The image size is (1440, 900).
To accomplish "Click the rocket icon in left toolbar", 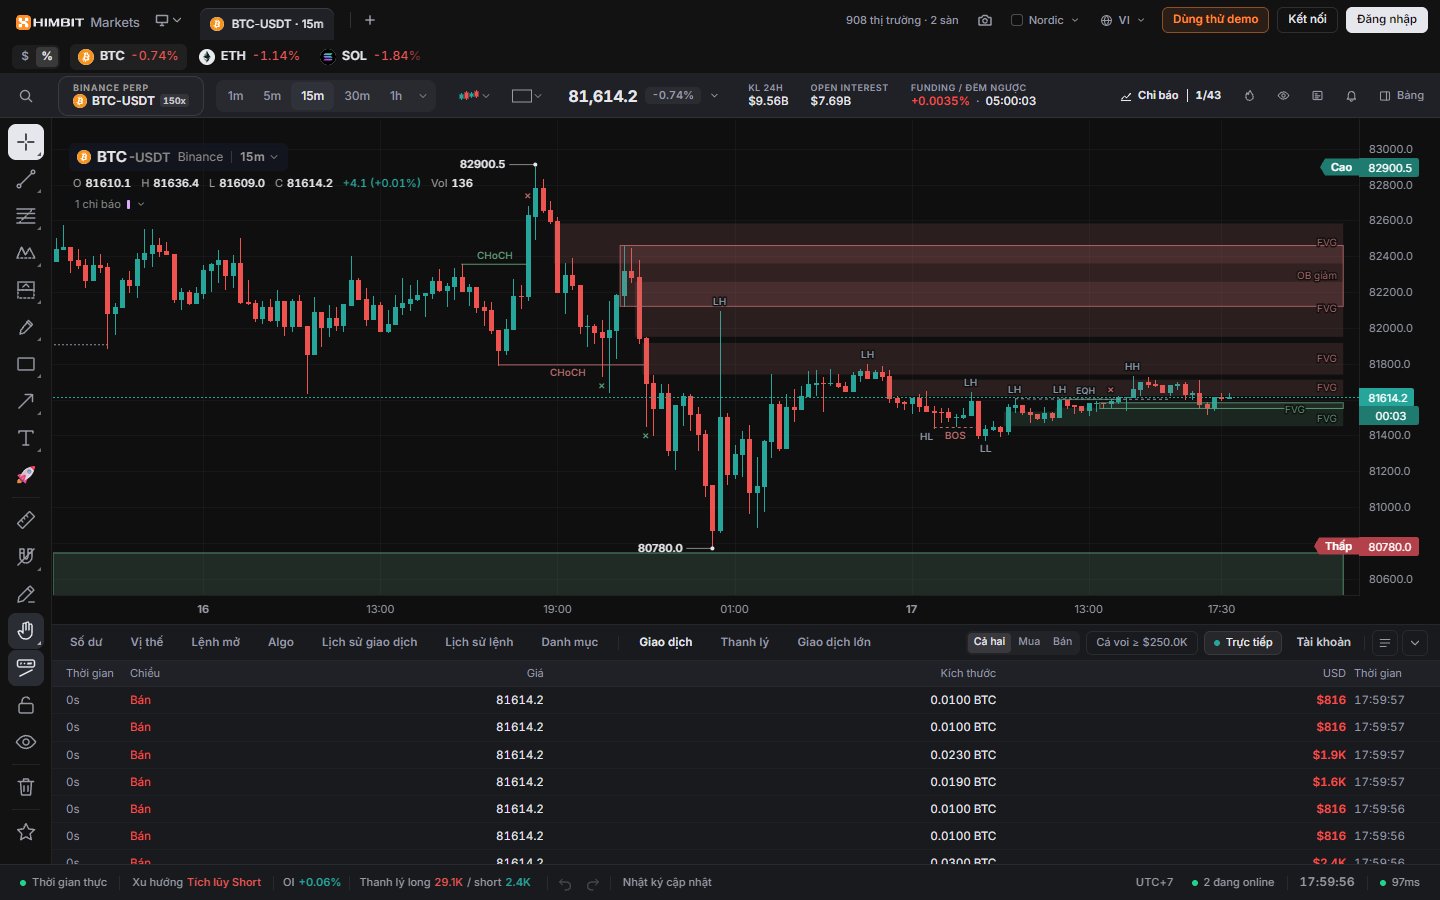I will 26,475.
